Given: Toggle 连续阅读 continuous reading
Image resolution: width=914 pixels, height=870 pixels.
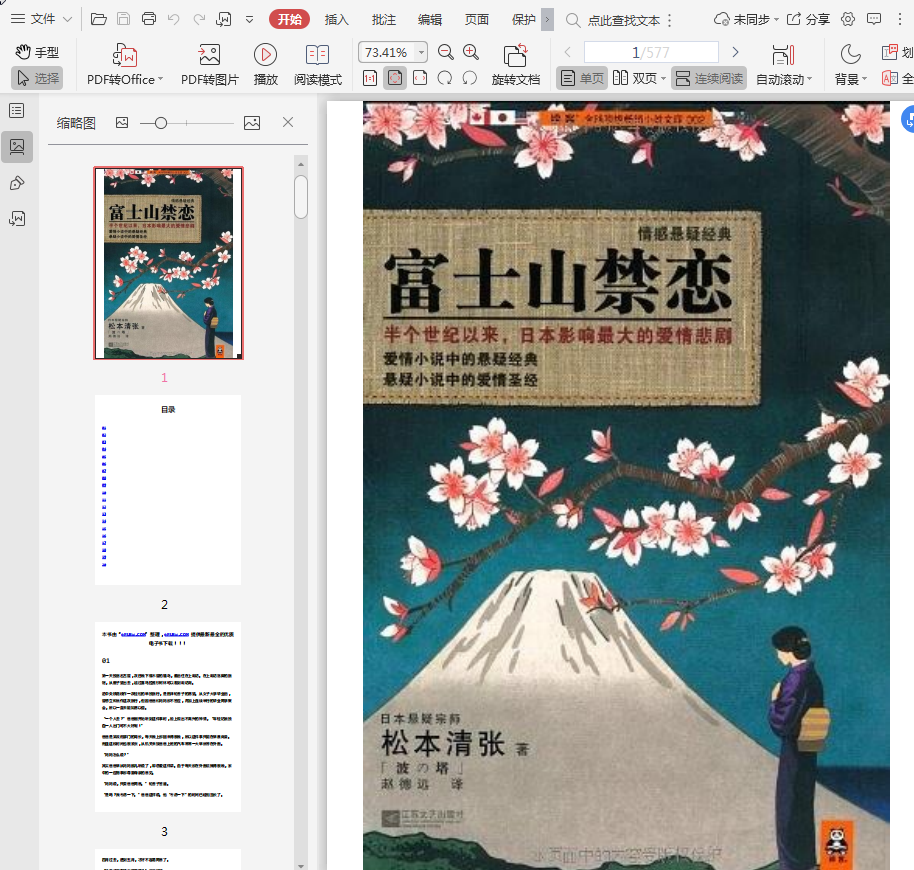Looking at the screenshot, I should coord(708,78).
